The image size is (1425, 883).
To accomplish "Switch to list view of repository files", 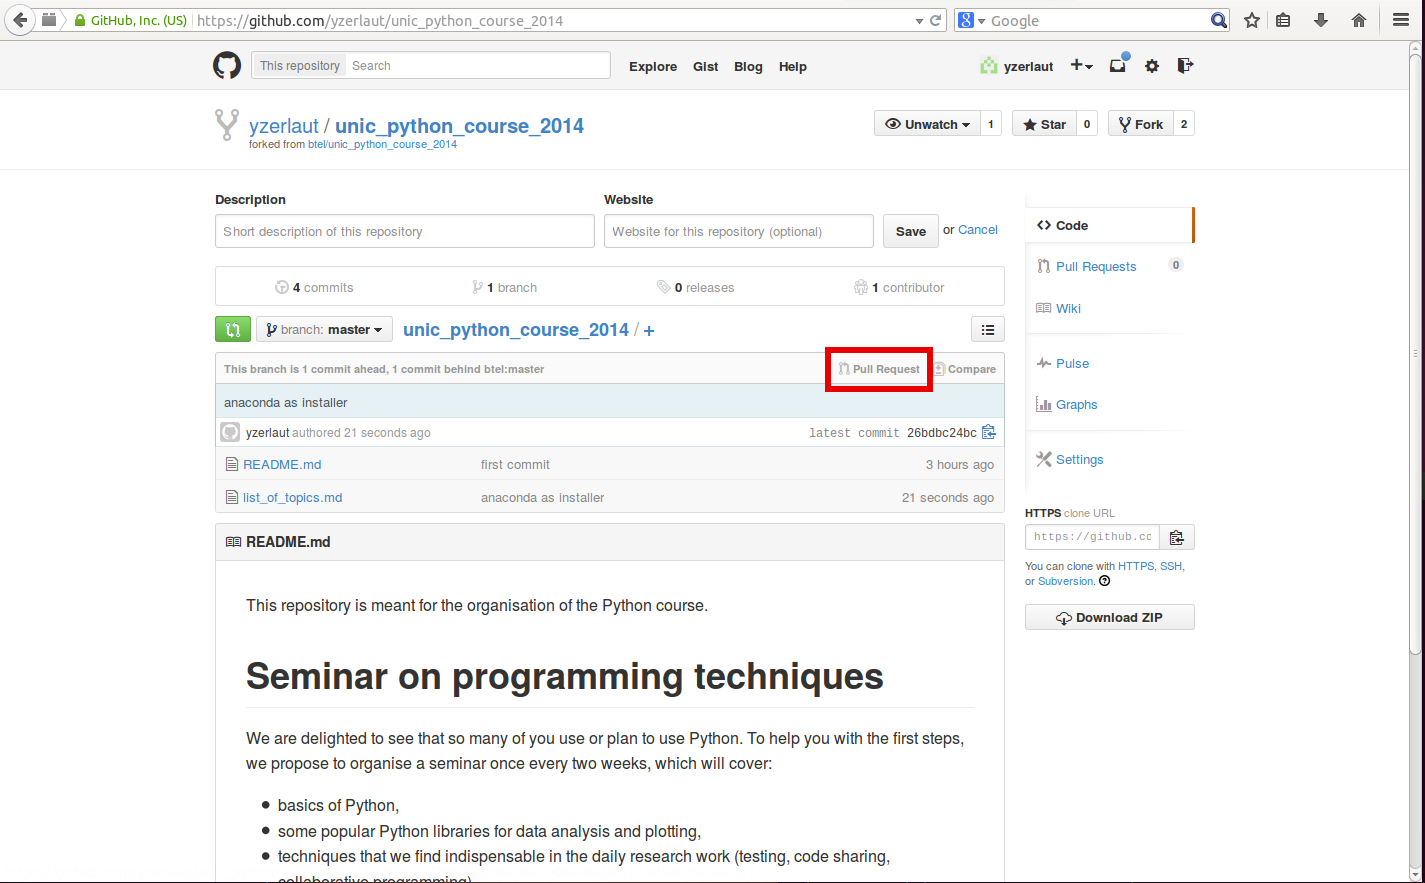I will pyautogui.click(x=987, y=329).
